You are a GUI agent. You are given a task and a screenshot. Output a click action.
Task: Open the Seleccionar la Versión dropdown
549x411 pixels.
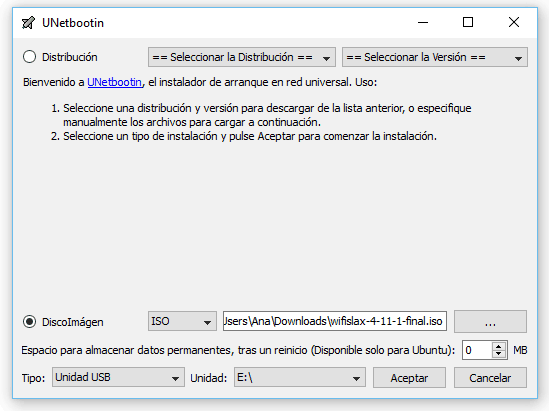(435, 57)
